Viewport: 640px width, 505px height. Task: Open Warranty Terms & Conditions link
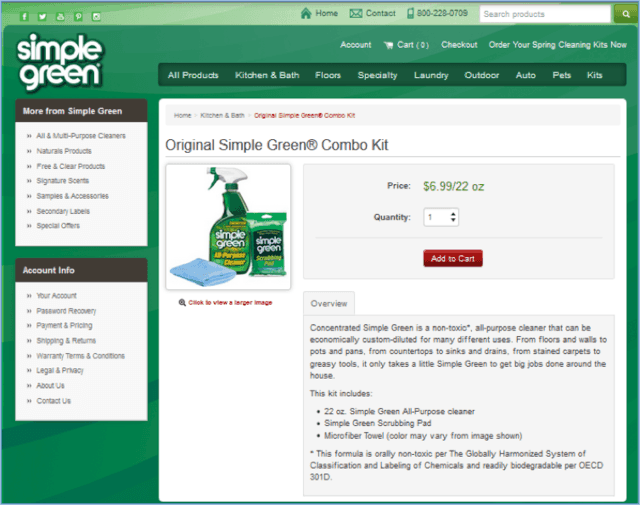tap(80, 356)
